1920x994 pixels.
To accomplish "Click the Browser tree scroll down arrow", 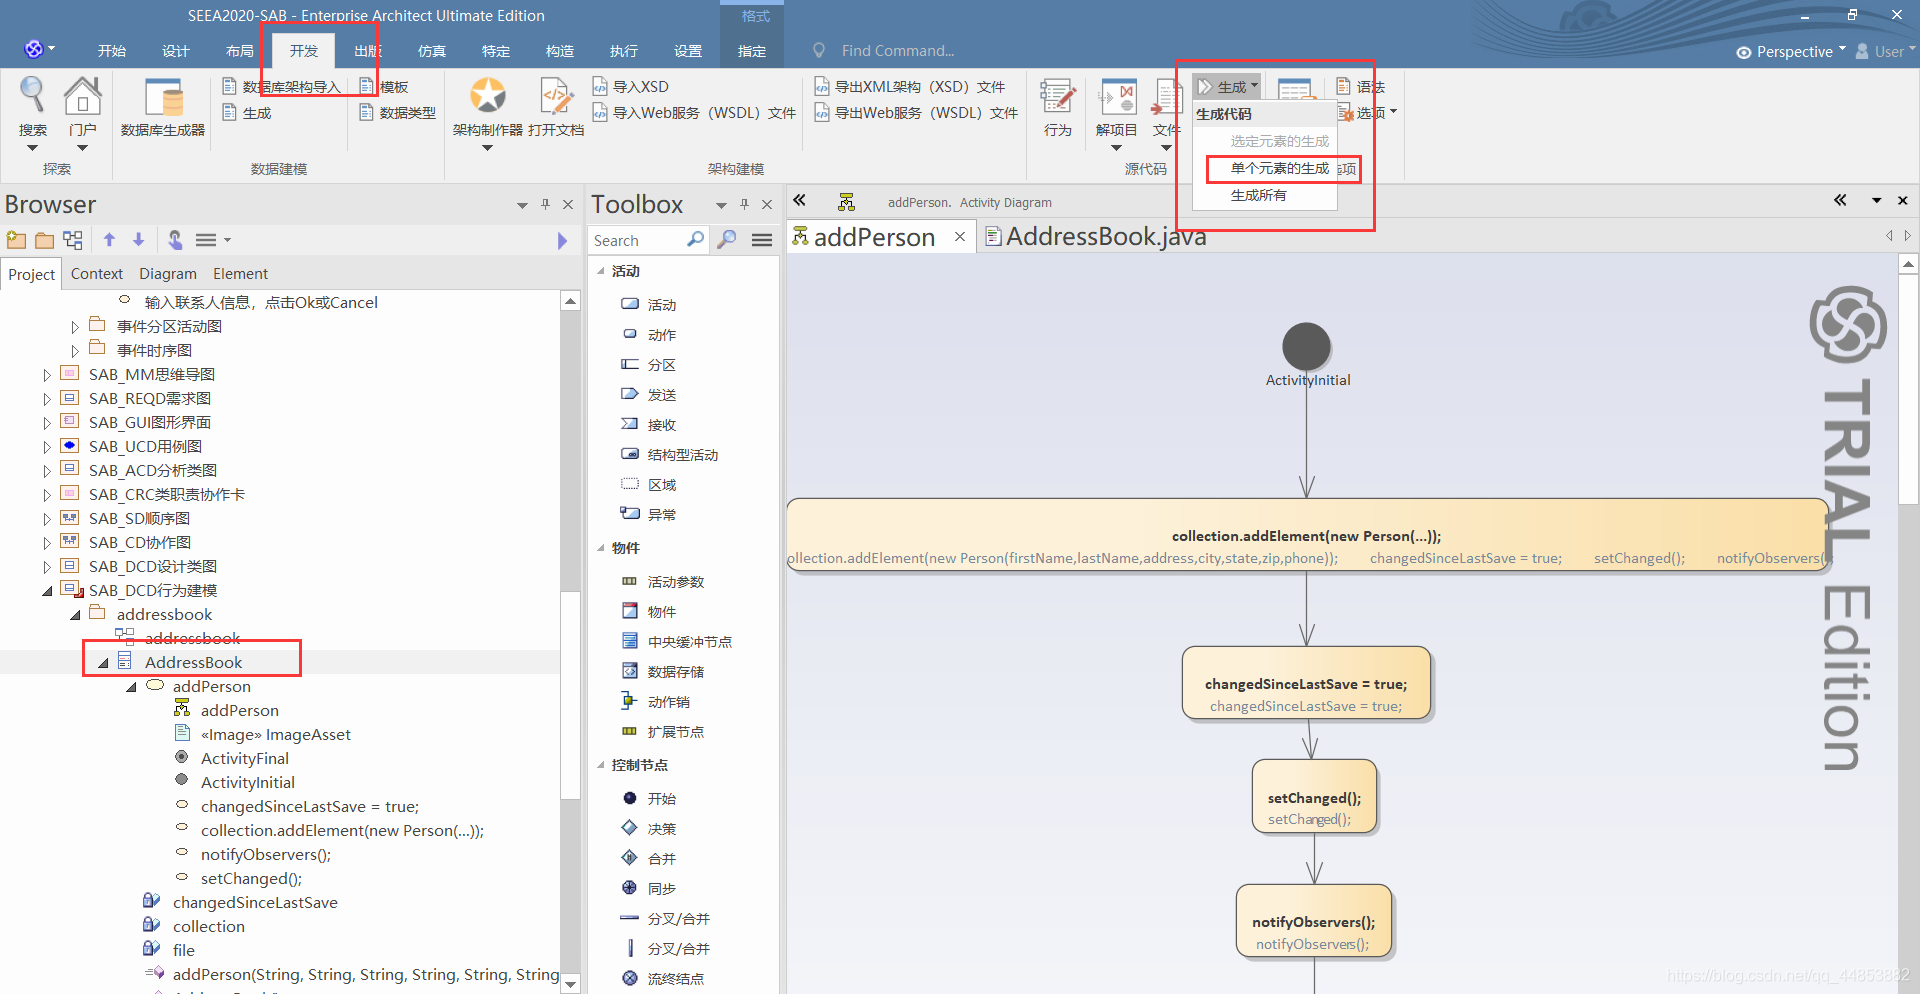I will pos(570,984).
